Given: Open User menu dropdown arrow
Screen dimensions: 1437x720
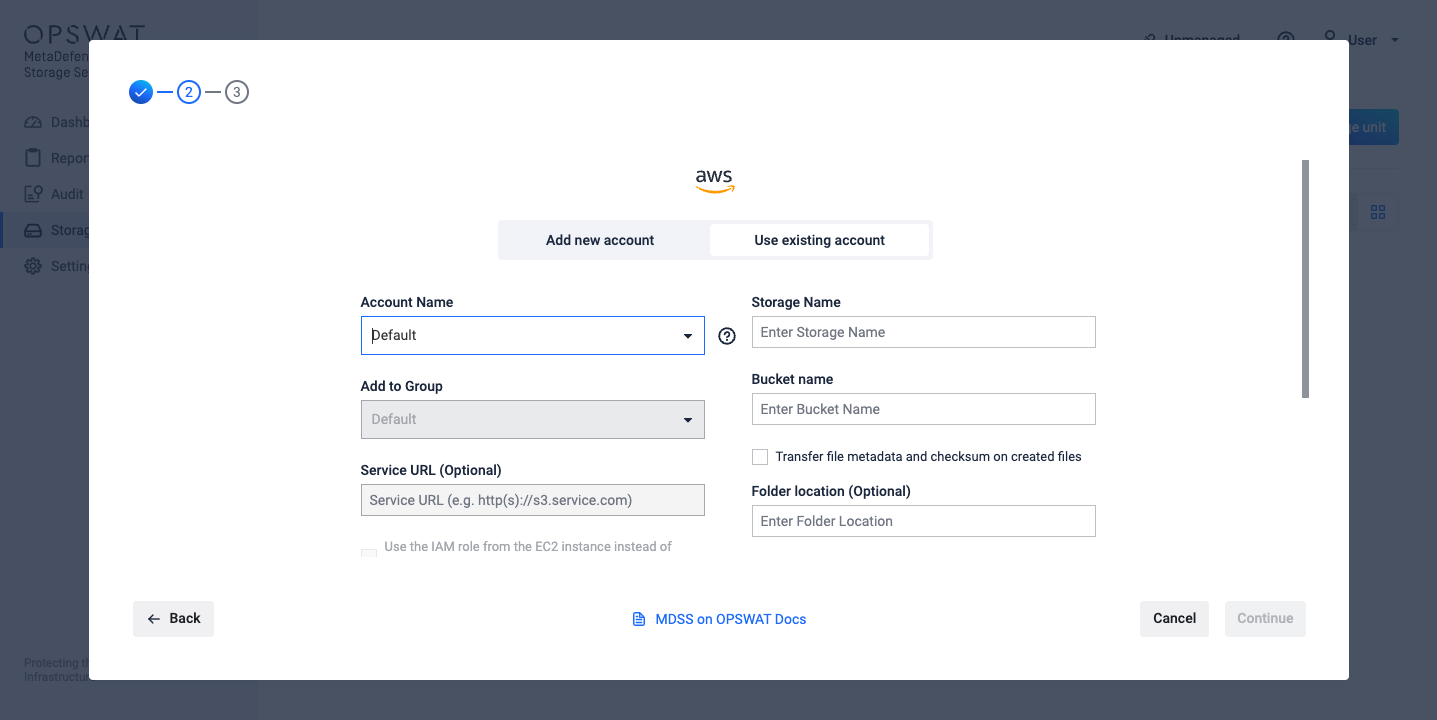Looking at the screenshot, I should 1394,41.
